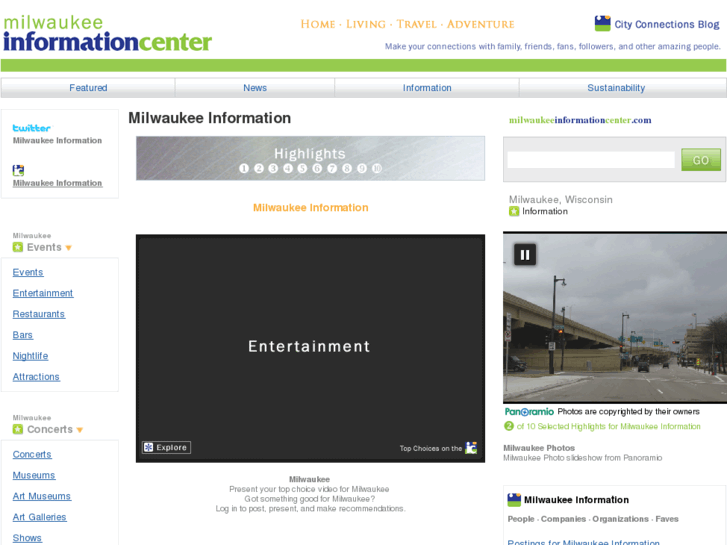Open the Museums sidebar link
Image resolution: width=727 pixels, height=545 pixels.
(33, 475)
